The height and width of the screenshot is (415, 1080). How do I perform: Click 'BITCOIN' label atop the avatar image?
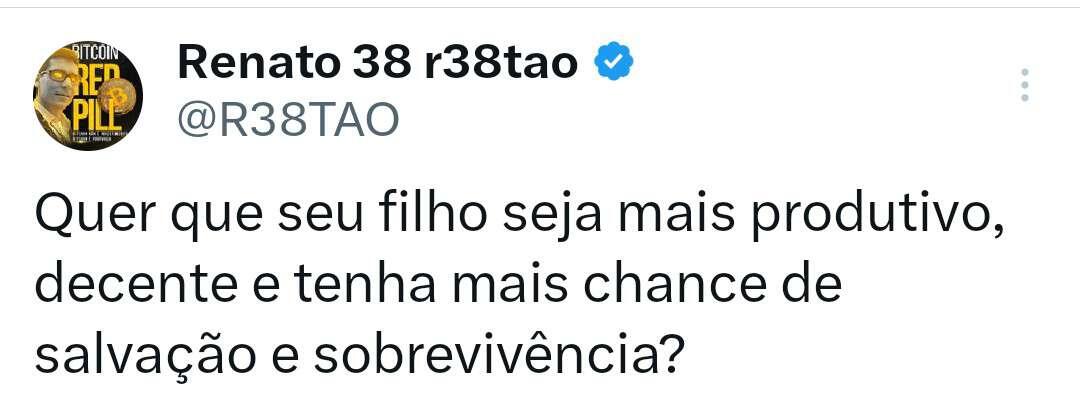click(96, 53)
